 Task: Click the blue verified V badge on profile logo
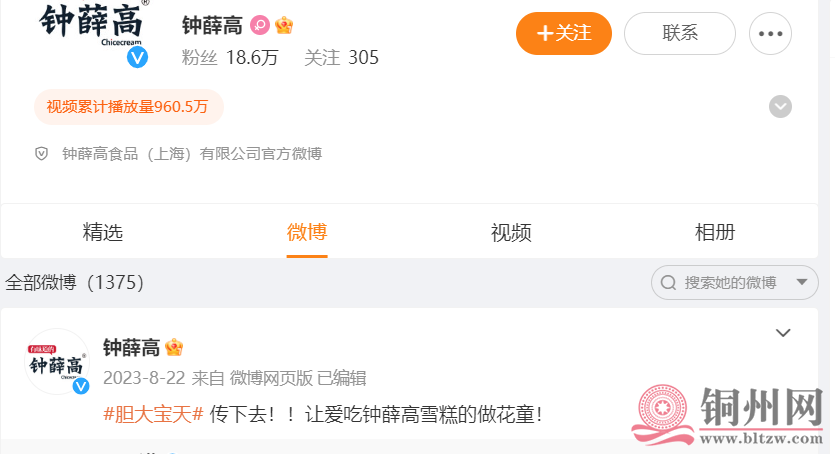137,57
